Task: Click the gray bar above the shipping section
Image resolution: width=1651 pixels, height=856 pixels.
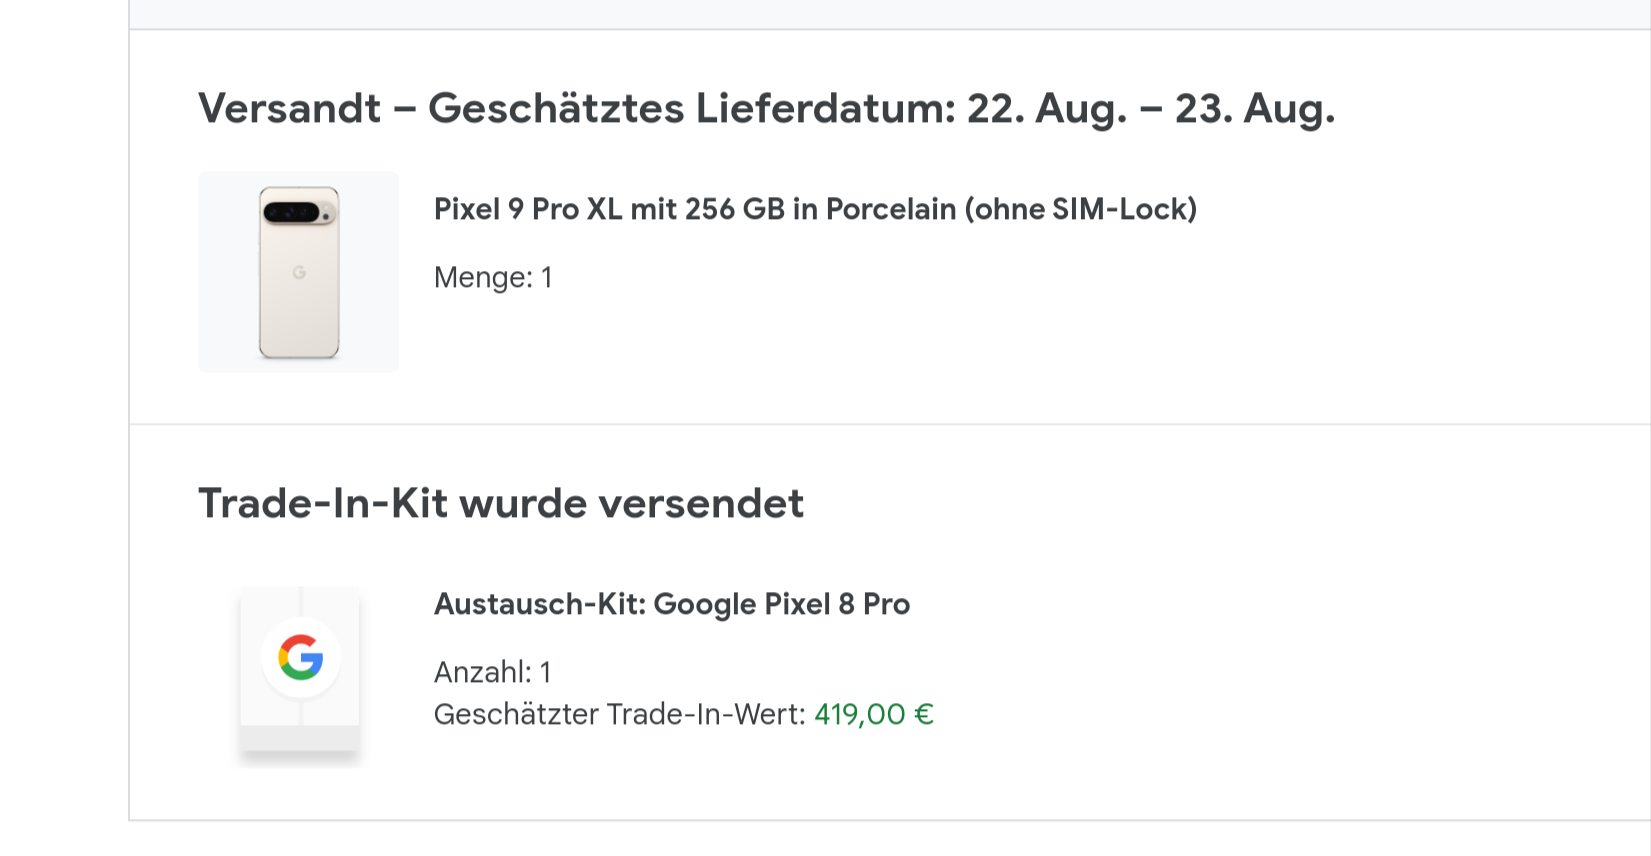Action: [x=890, y=13]
